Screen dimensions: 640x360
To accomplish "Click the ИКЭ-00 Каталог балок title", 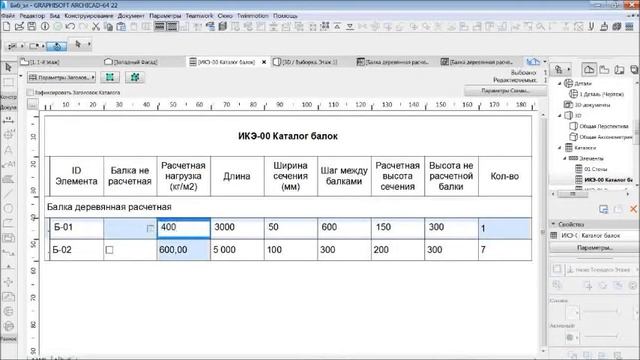I will pos(288,136).
